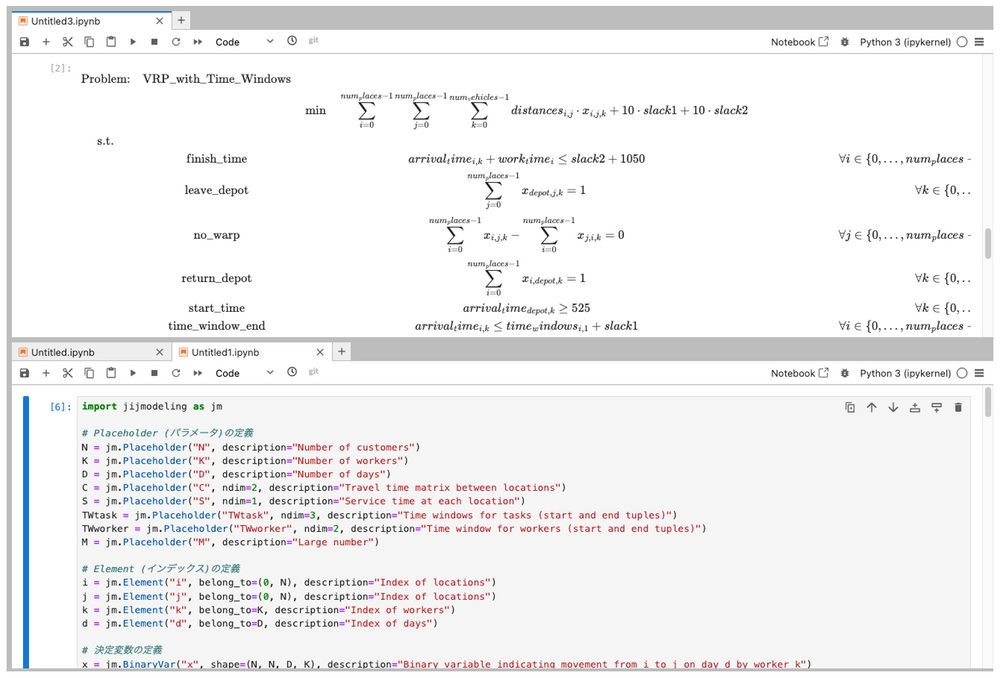Stop kernel execution in the lower notebook toolbar
The image size is (1000, 678).
154,373
